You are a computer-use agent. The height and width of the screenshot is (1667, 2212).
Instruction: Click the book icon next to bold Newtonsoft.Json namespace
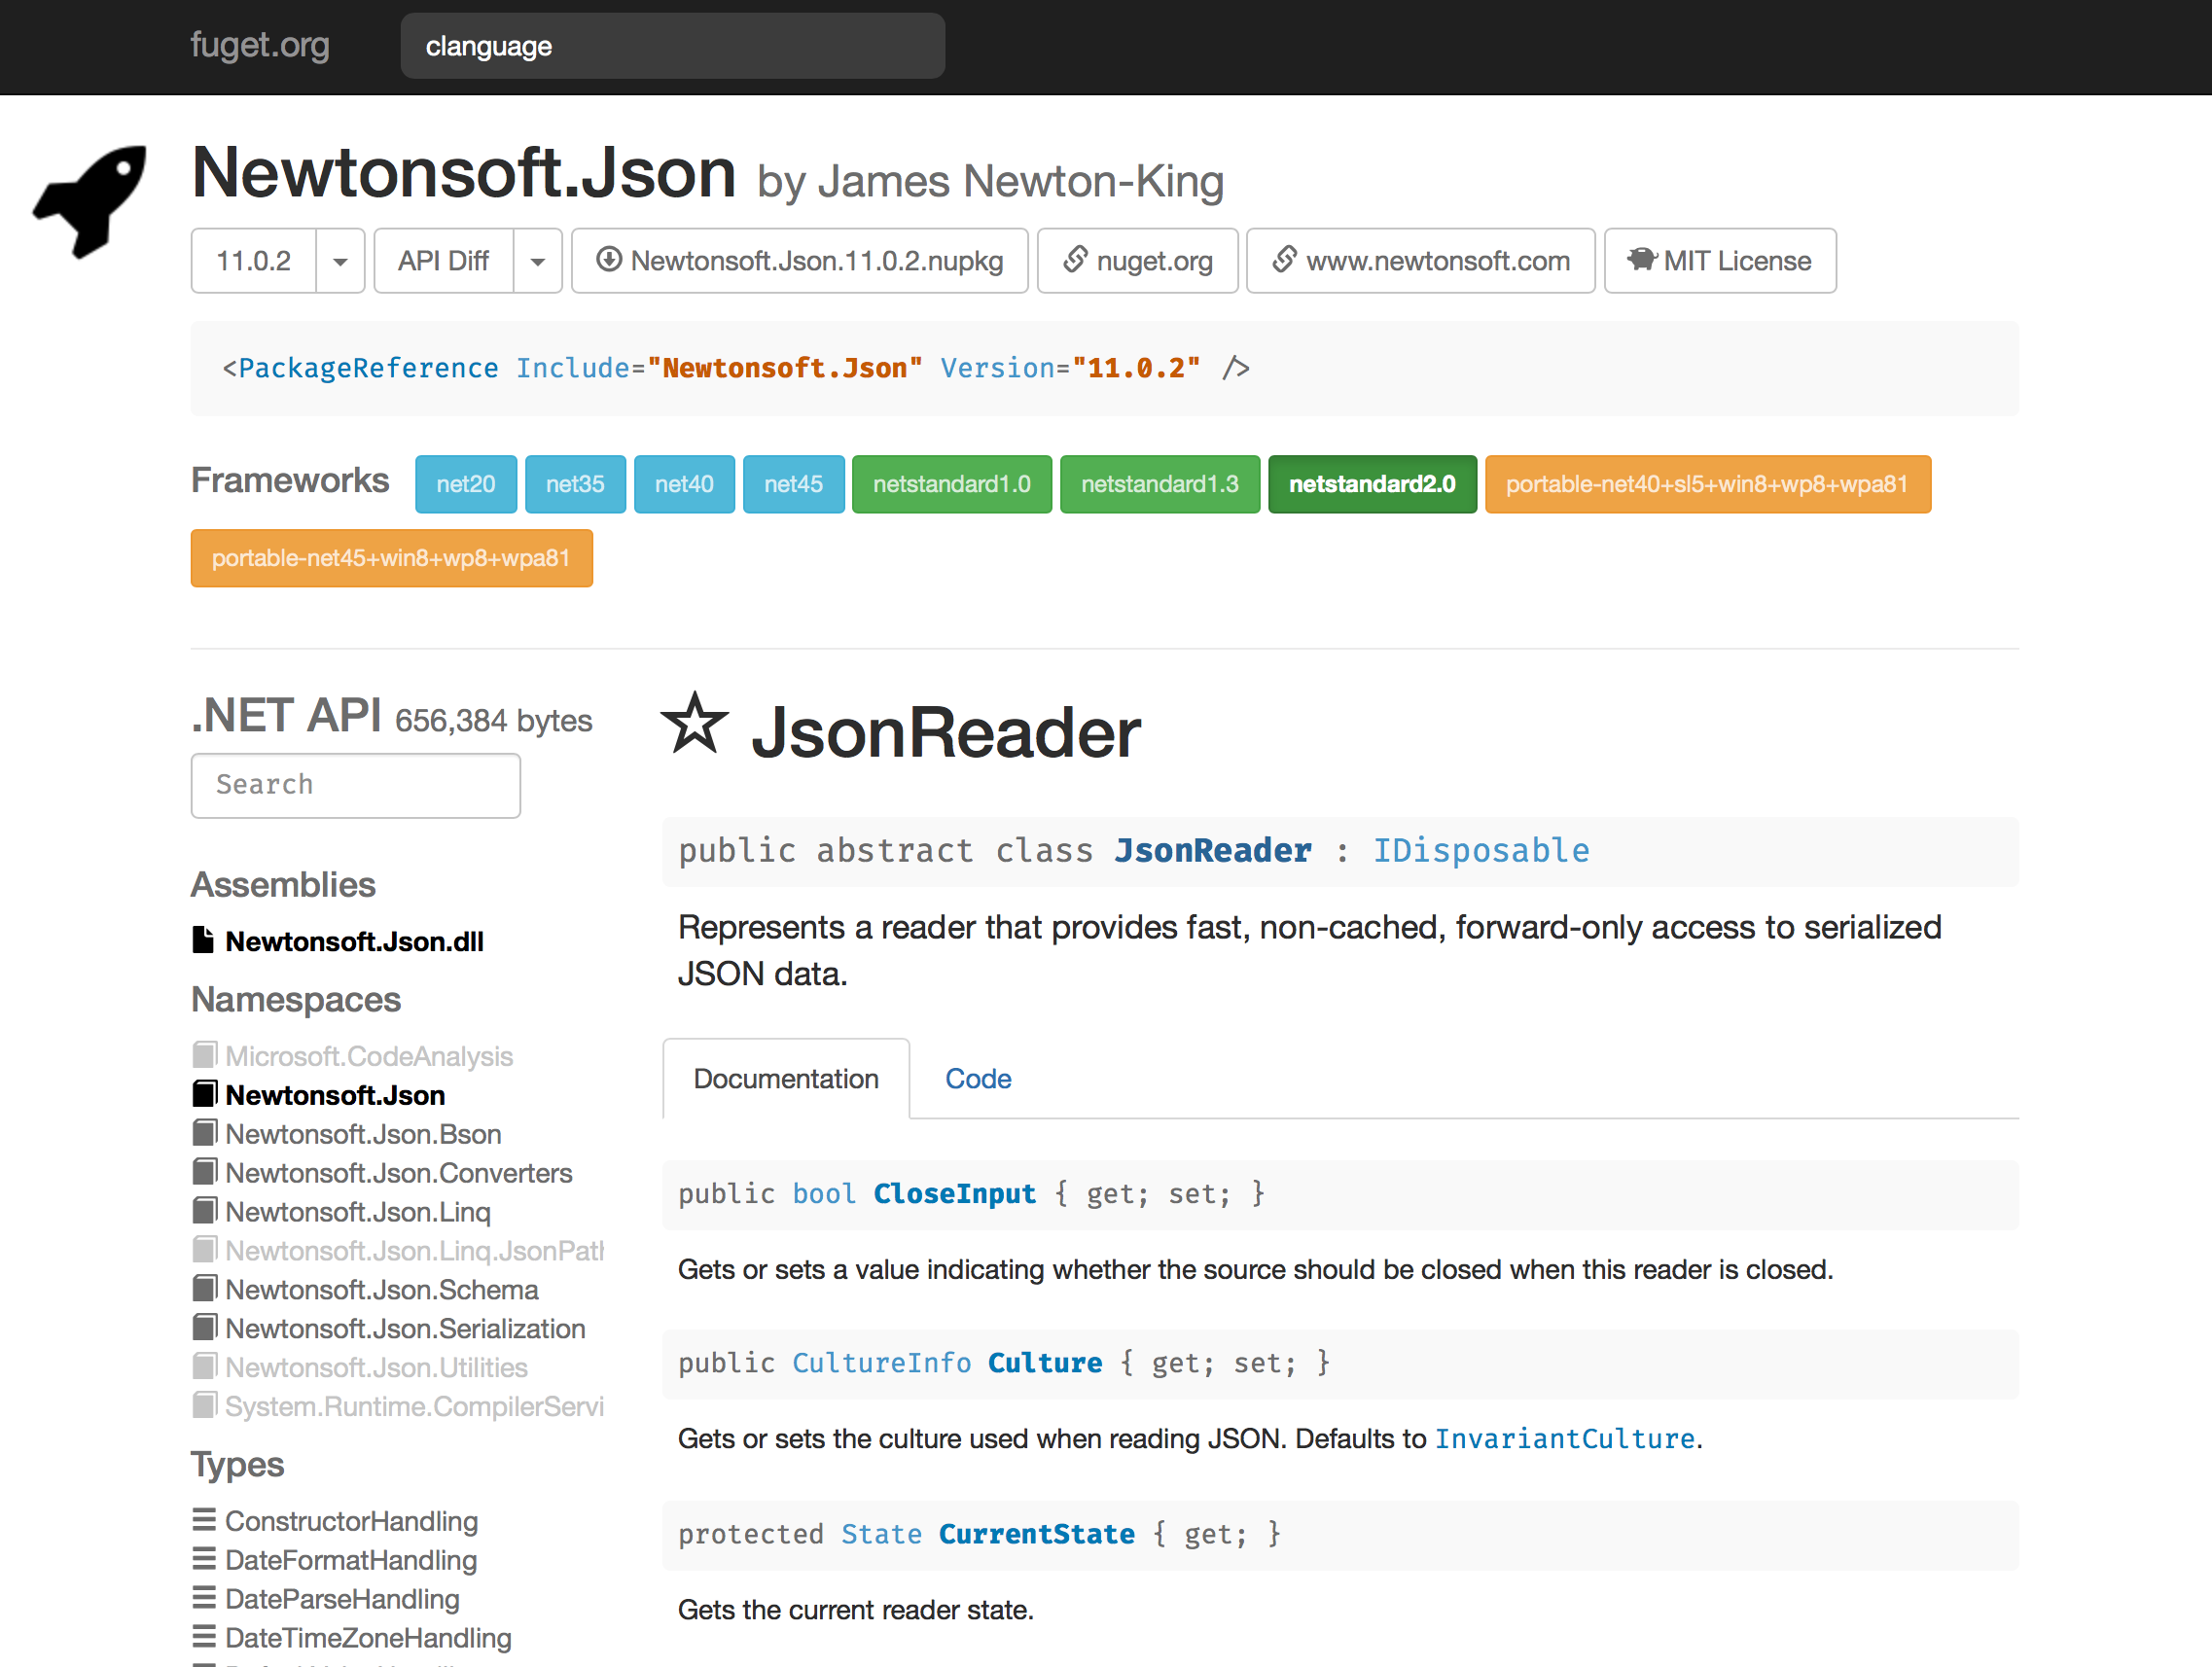click(x=204, y=1094)
